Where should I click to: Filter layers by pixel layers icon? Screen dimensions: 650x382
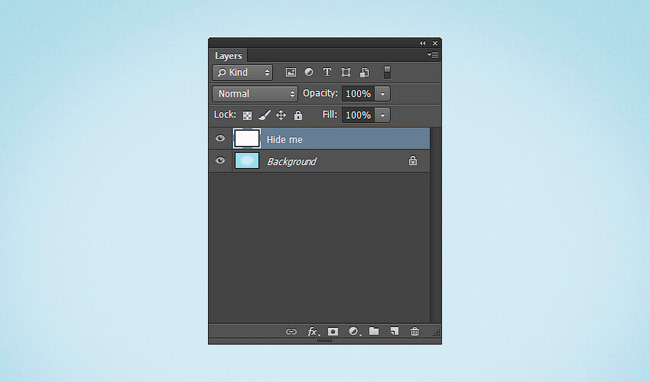[291, 73]
